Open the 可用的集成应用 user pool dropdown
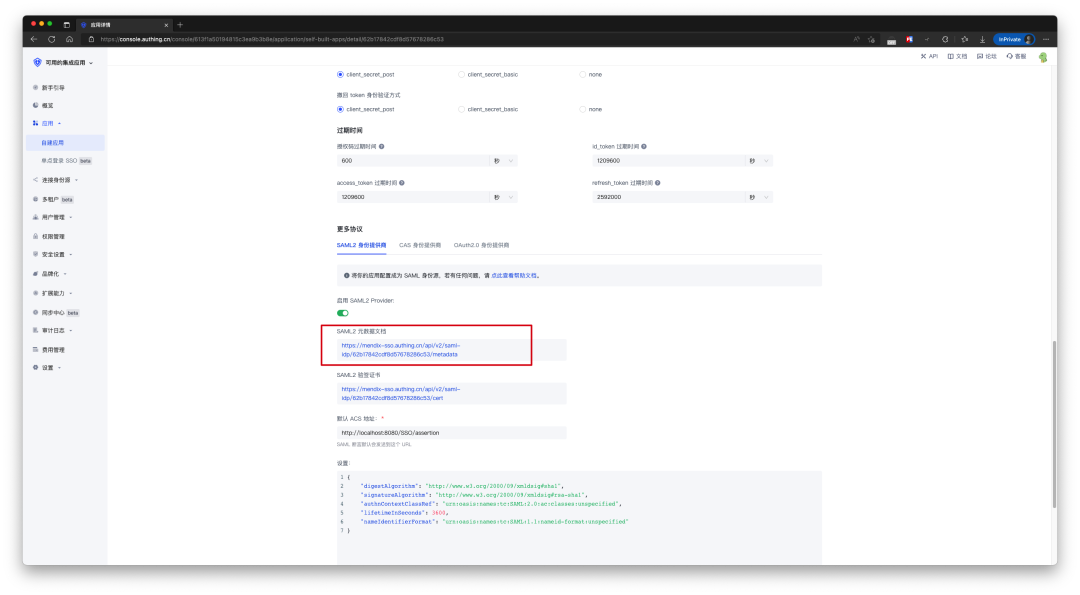 (63, 63)
